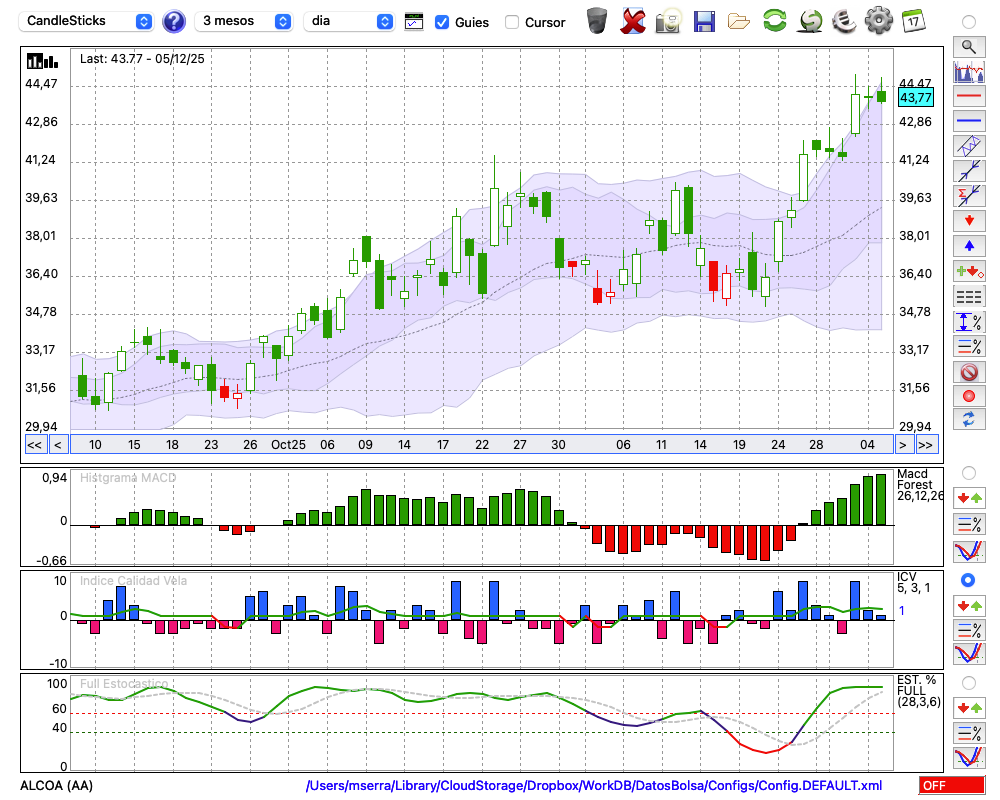
Task: Click the blue floppy disk save icon
Action: pos(704,21)
